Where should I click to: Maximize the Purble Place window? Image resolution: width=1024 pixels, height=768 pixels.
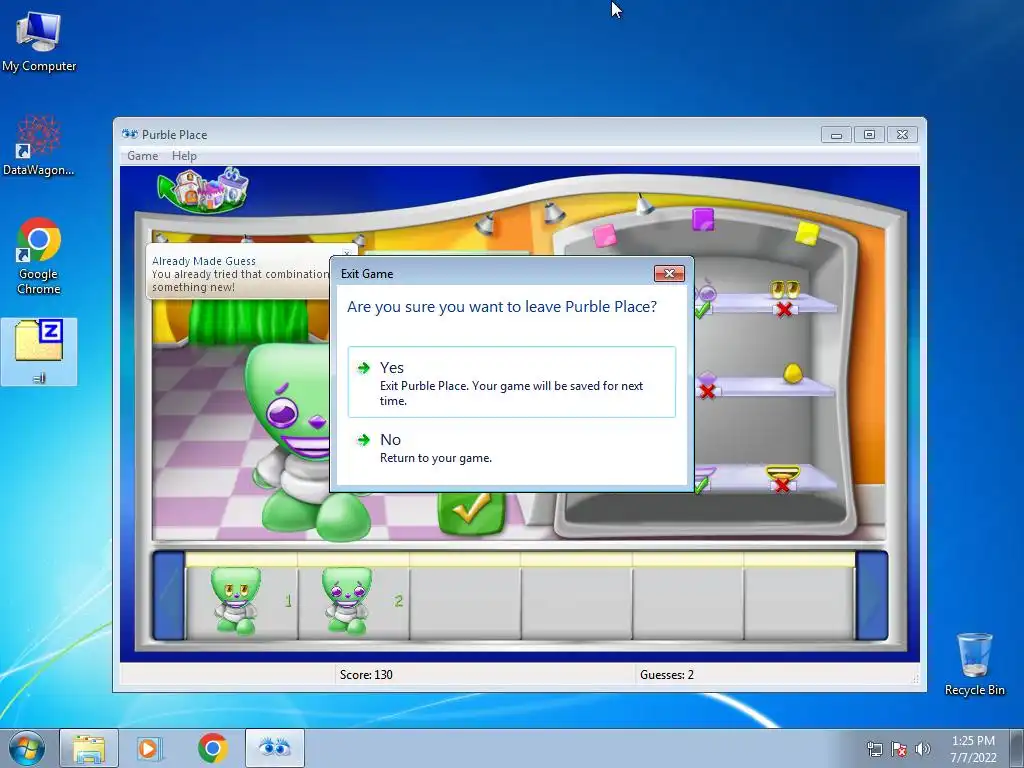tap(869, 135)
